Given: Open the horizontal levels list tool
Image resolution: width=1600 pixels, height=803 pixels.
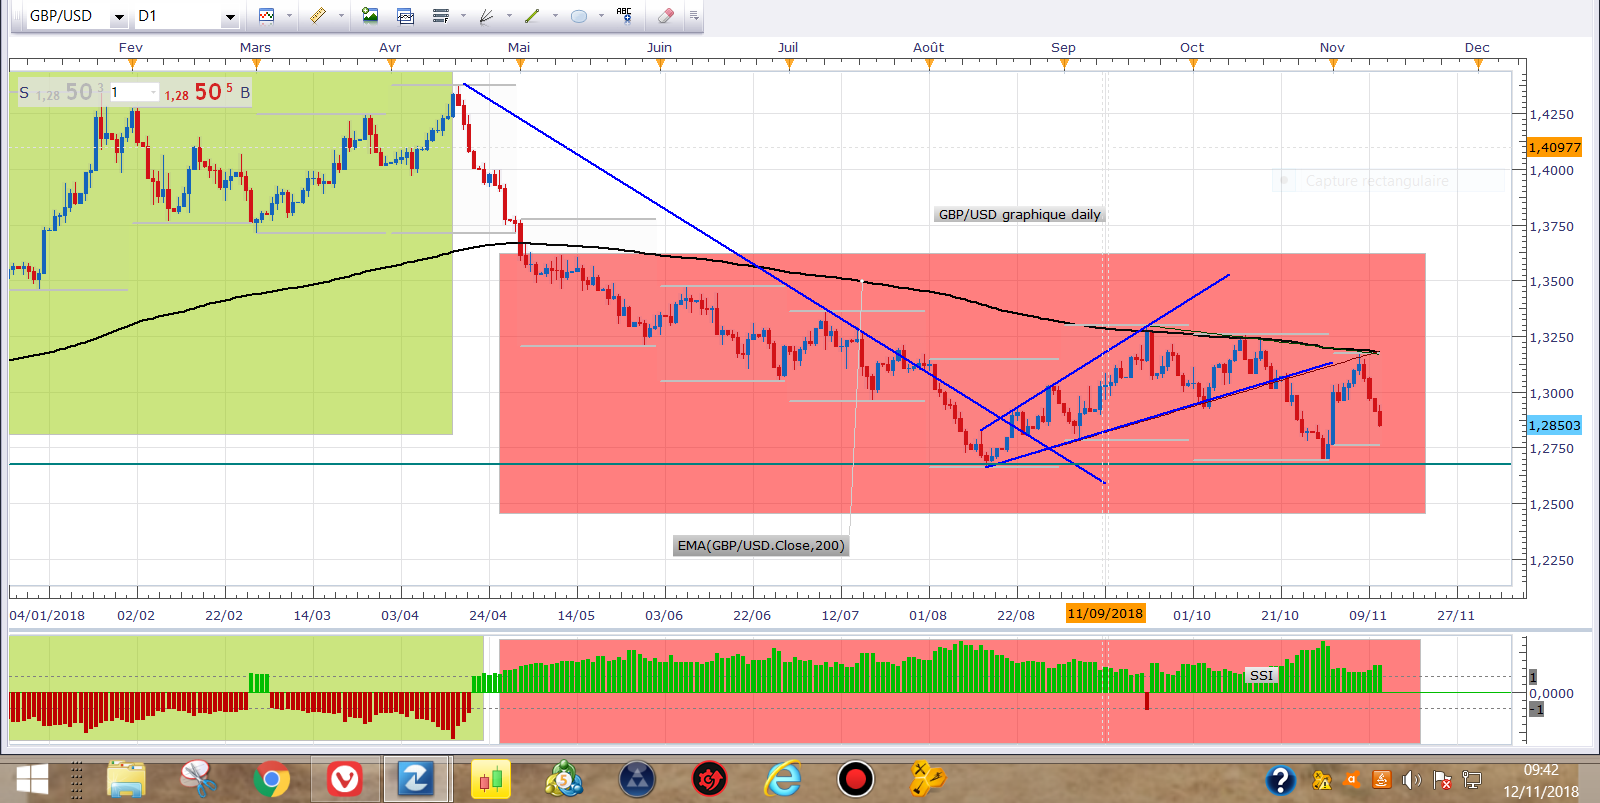Looking at the screenshot, I should click(x=441, y=16).
